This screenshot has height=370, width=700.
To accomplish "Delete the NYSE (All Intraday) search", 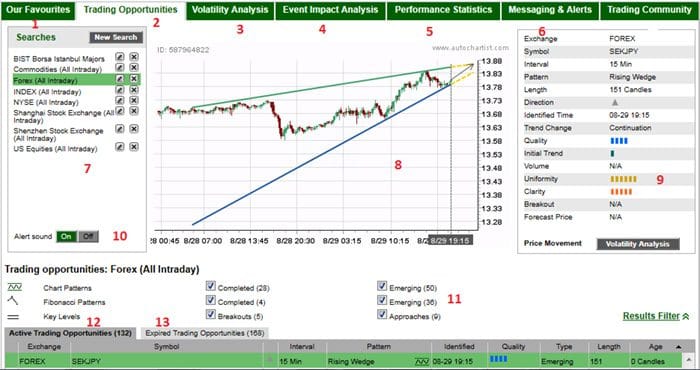I will pyautogui.click(x=134, y=100).
